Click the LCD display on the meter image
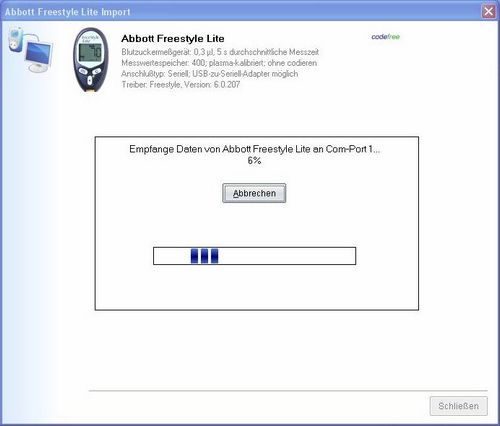 point(90,52)
